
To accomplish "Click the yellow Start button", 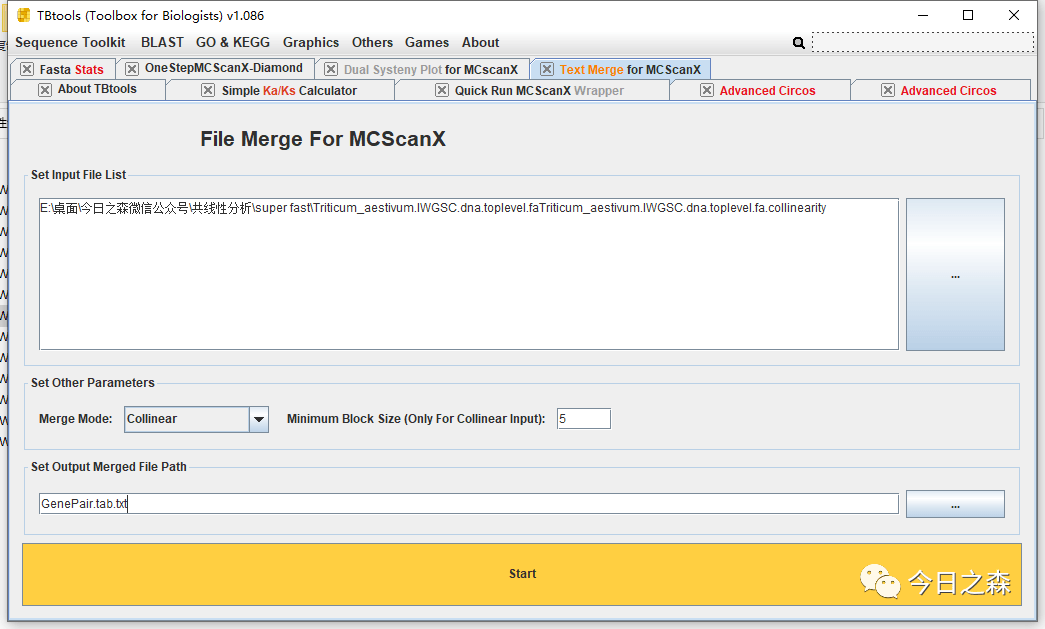I will point(522,574).
